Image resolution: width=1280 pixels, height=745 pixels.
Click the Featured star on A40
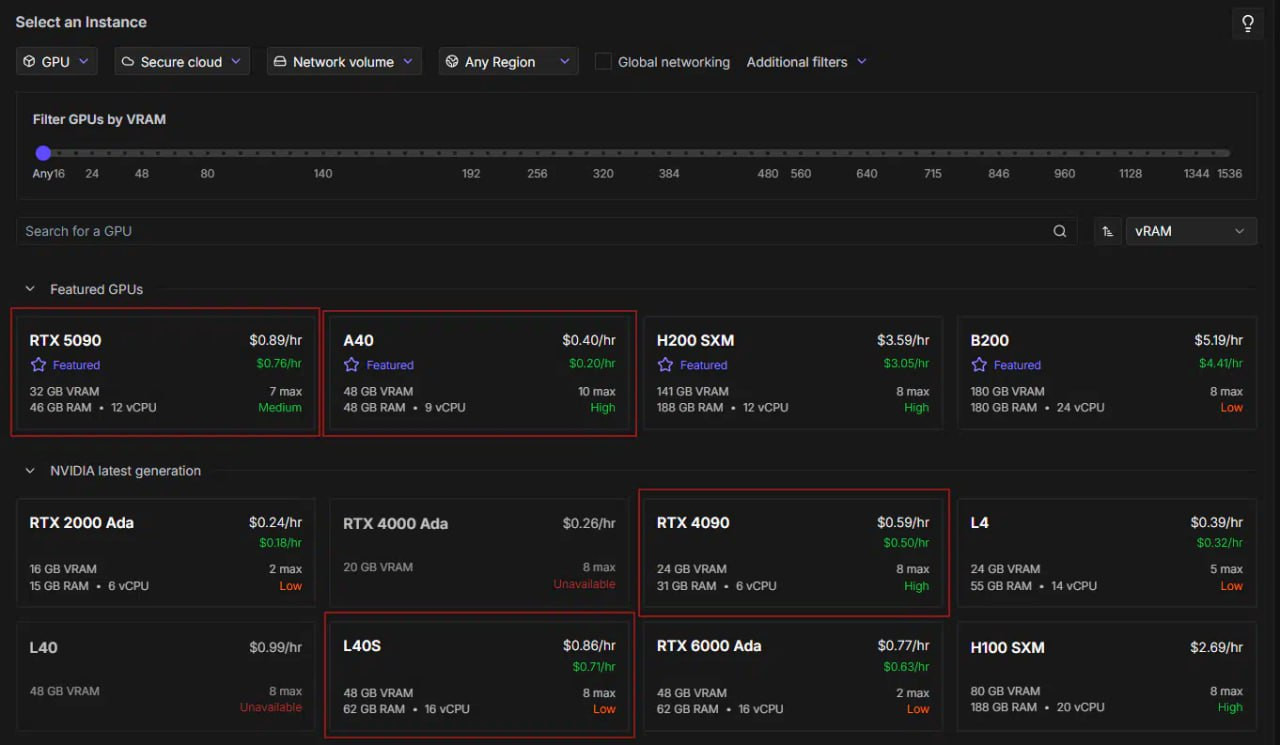point(352,365)
